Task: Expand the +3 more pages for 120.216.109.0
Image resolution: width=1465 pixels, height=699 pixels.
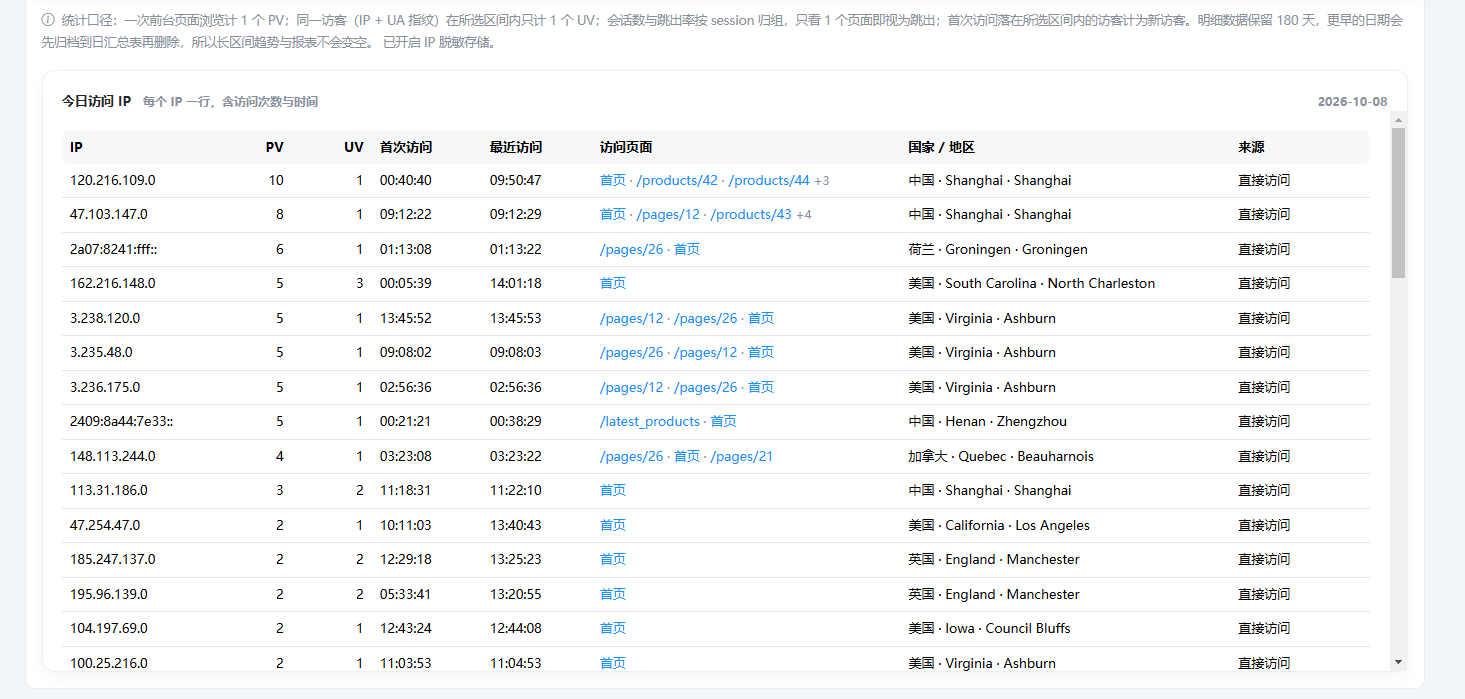Action: click(822, 181)
